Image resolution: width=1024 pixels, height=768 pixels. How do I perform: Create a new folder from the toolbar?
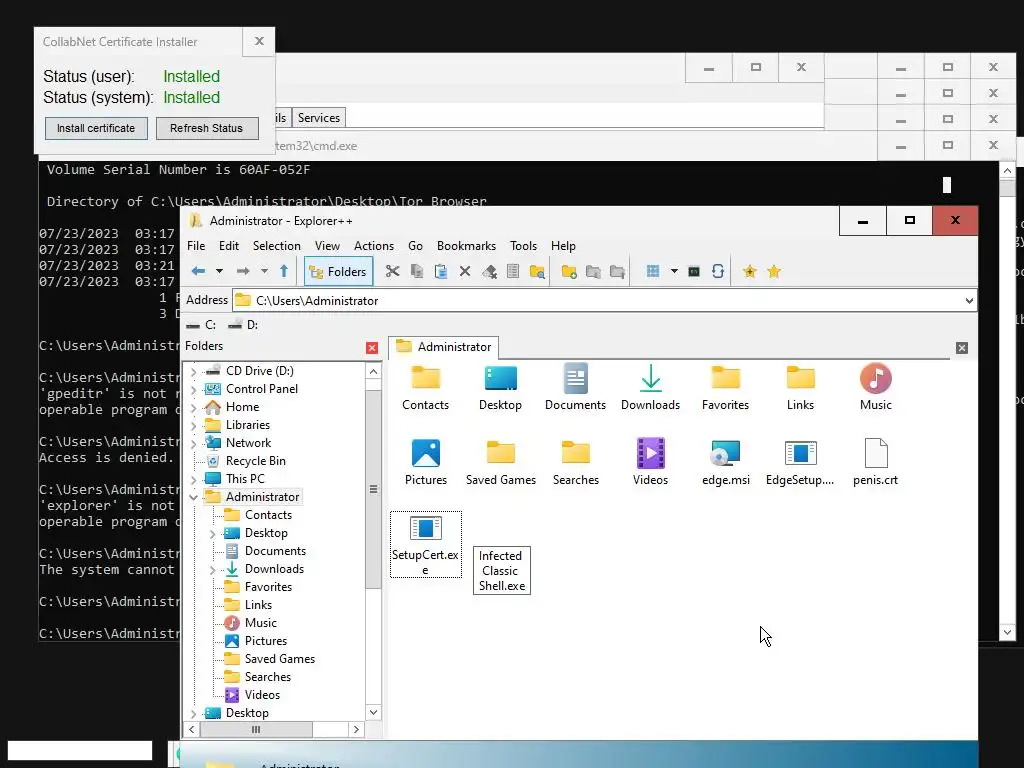569,271
